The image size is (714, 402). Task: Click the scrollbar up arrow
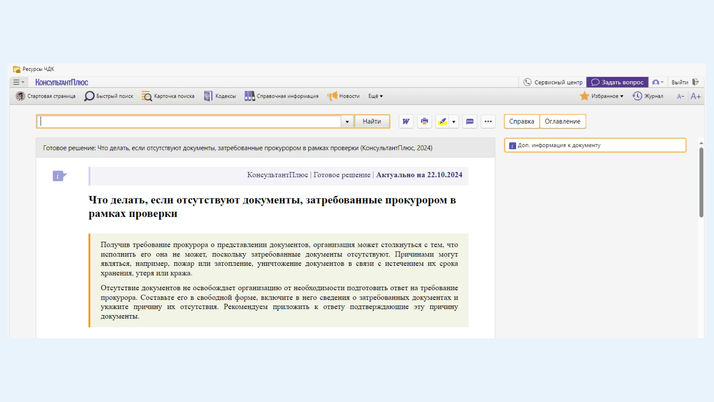701,143
